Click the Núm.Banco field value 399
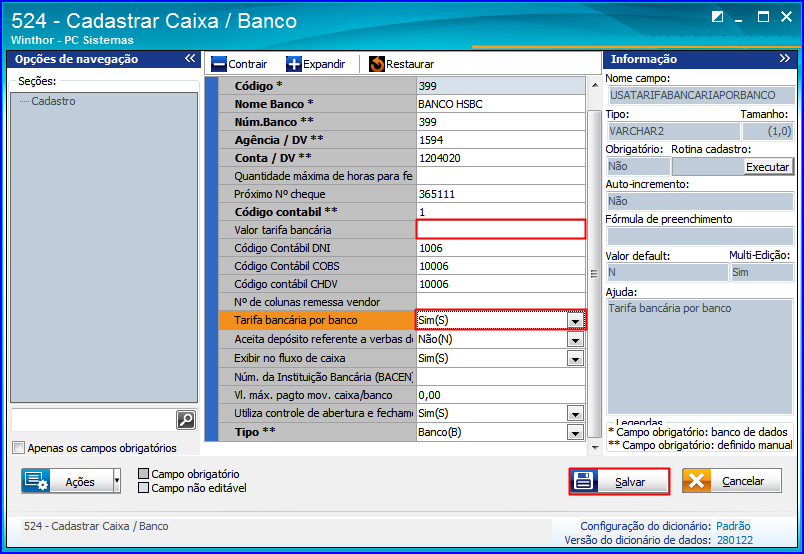Viewport: 804px width, 554px height. pos(500,122)
